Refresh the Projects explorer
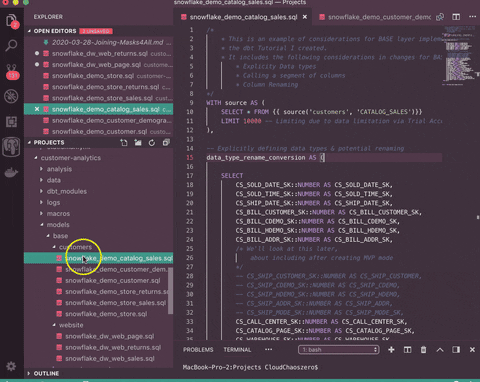This screenshot has height=382, width=480. tap(152, 143)
